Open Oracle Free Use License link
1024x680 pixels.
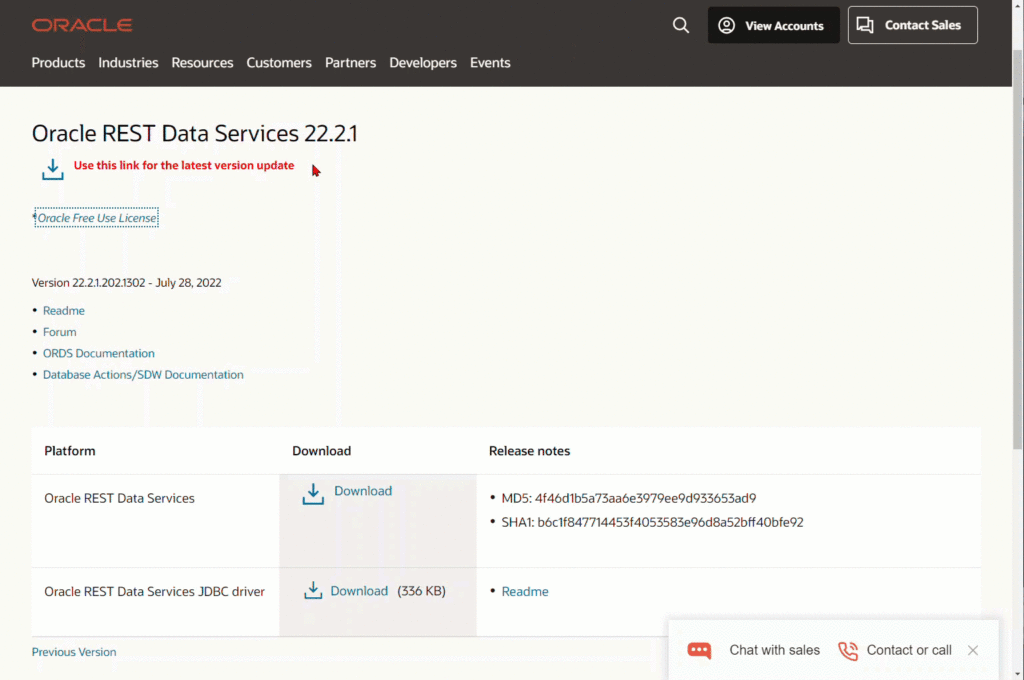(x=97, y=218)
